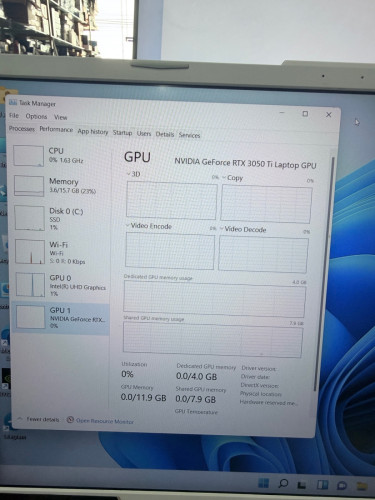The image size is (375, 500).
Task: Open the Windows Start menu
Action: 263,483
